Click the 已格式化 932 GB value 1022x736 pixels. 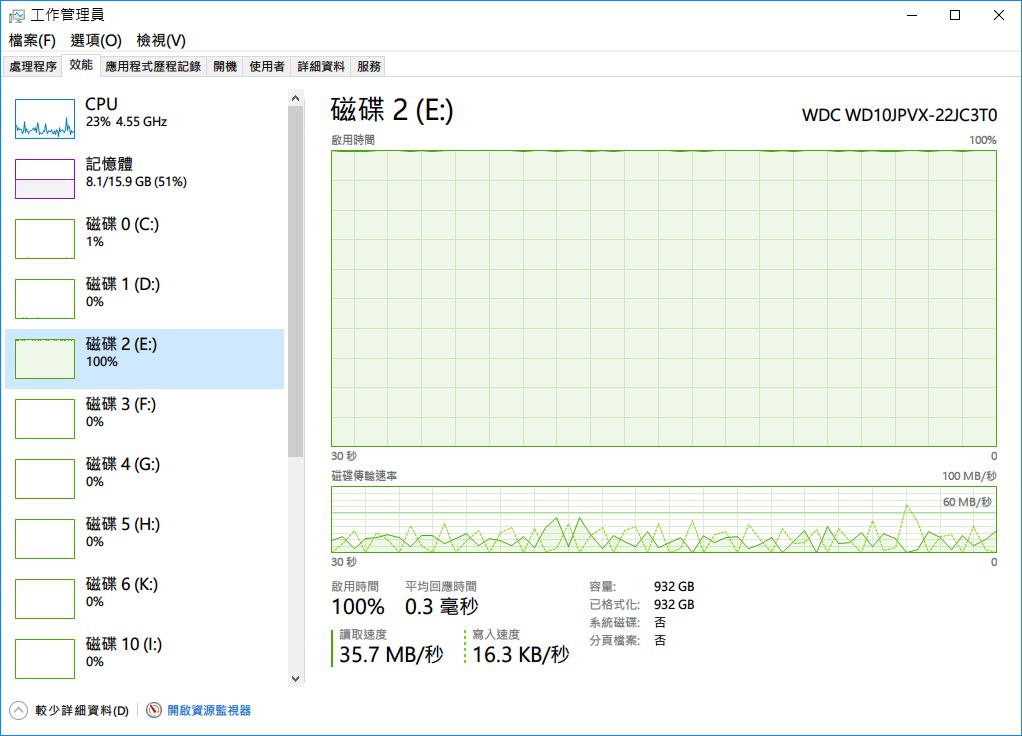tap(674, 604)
